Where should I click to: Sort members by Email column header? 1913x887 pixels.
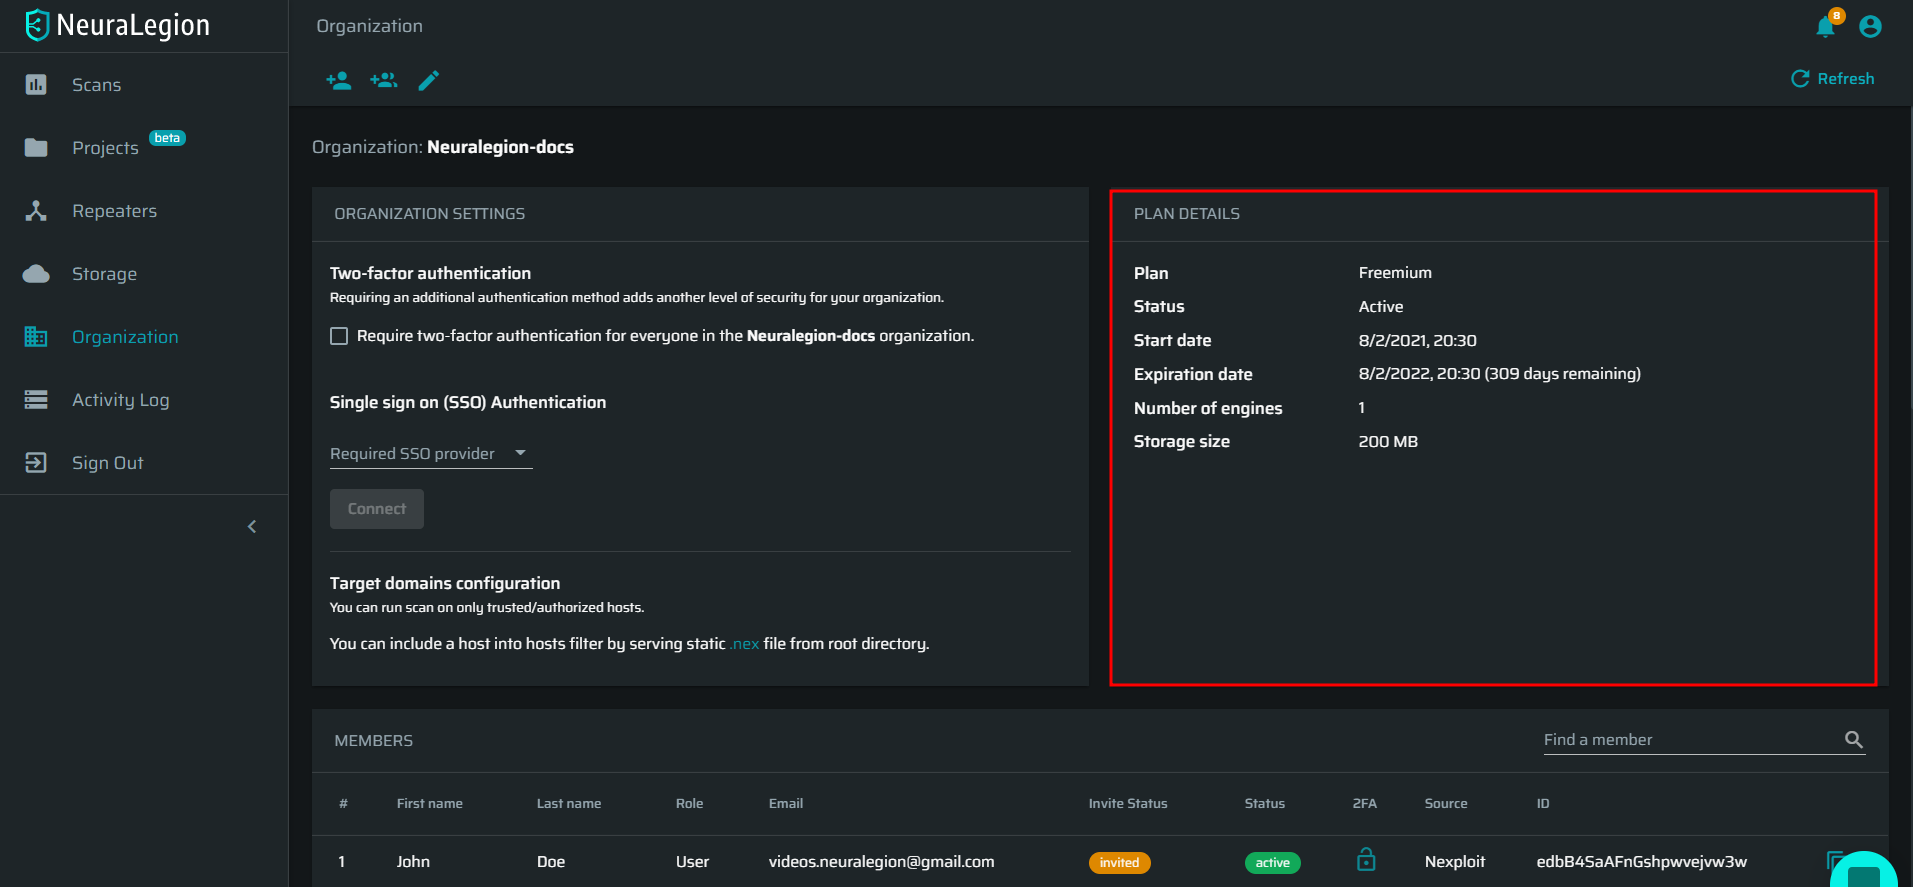[x=785, y=804]
